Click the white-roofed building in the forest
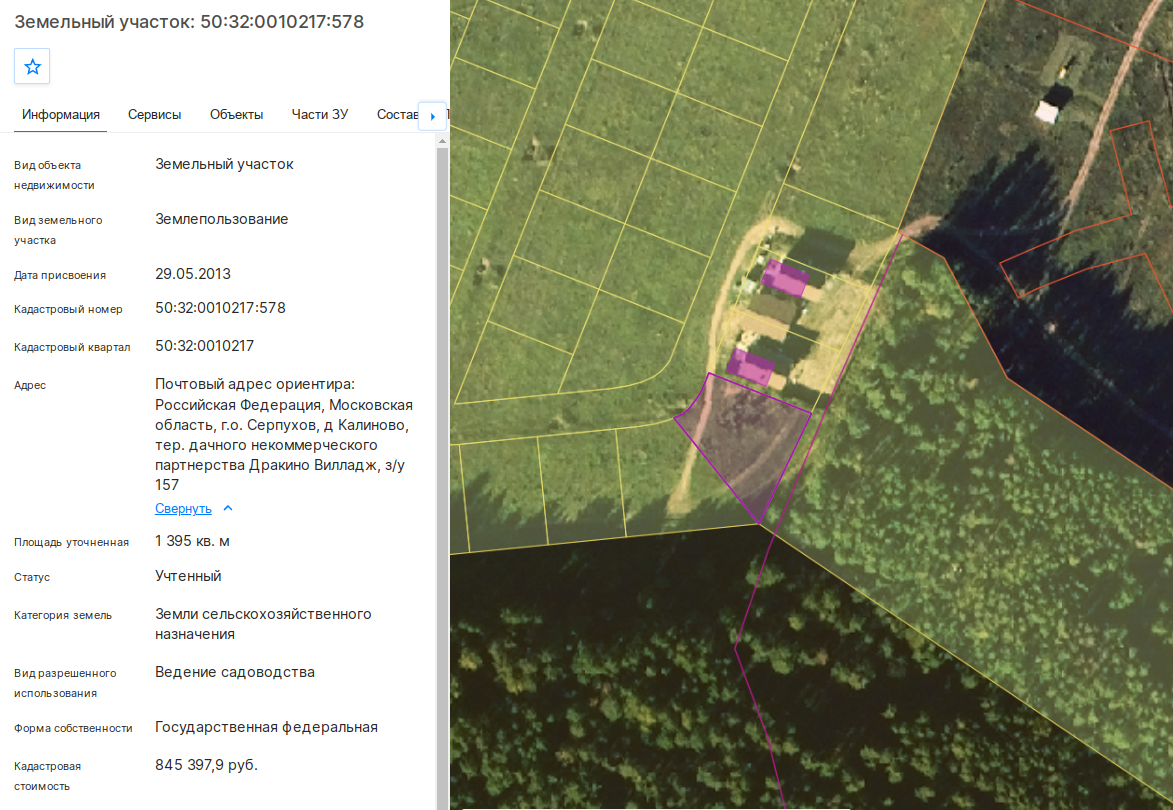Image resolution: width=1173 pixels, height=810 pixels. [1047, 112]
